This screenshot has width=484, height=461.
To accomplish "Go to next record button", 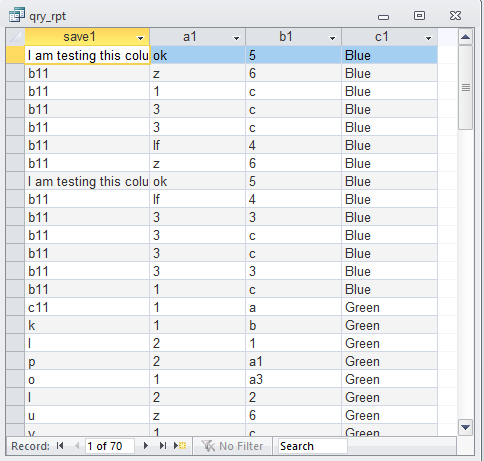I will [x=146, y=446].
